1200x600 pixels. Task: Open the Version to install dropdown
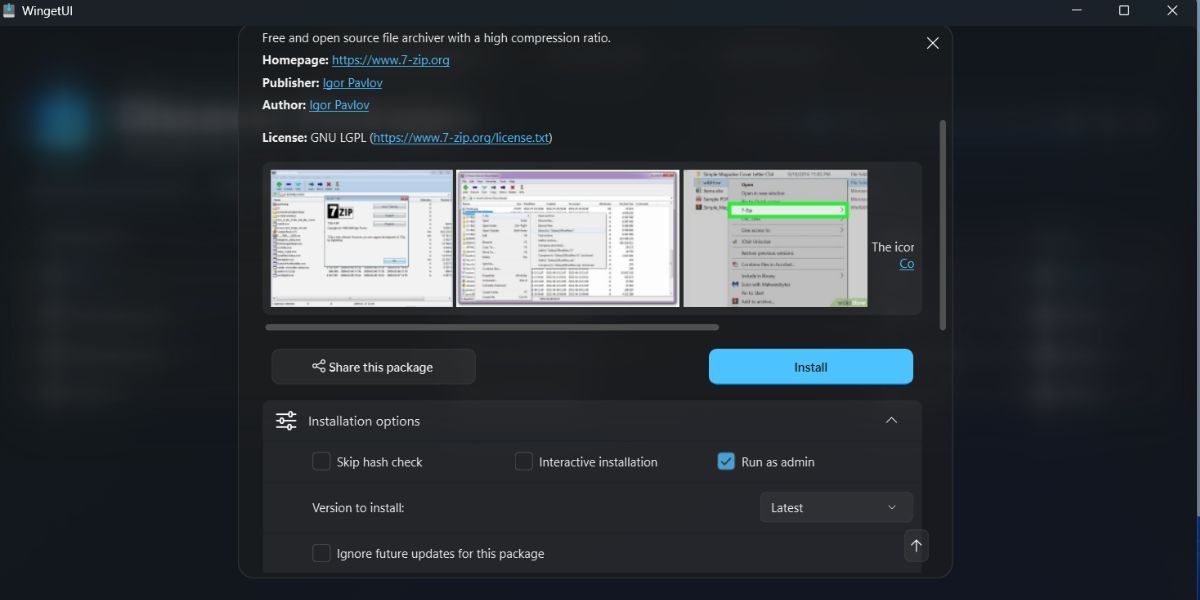[x=836, y=507]
